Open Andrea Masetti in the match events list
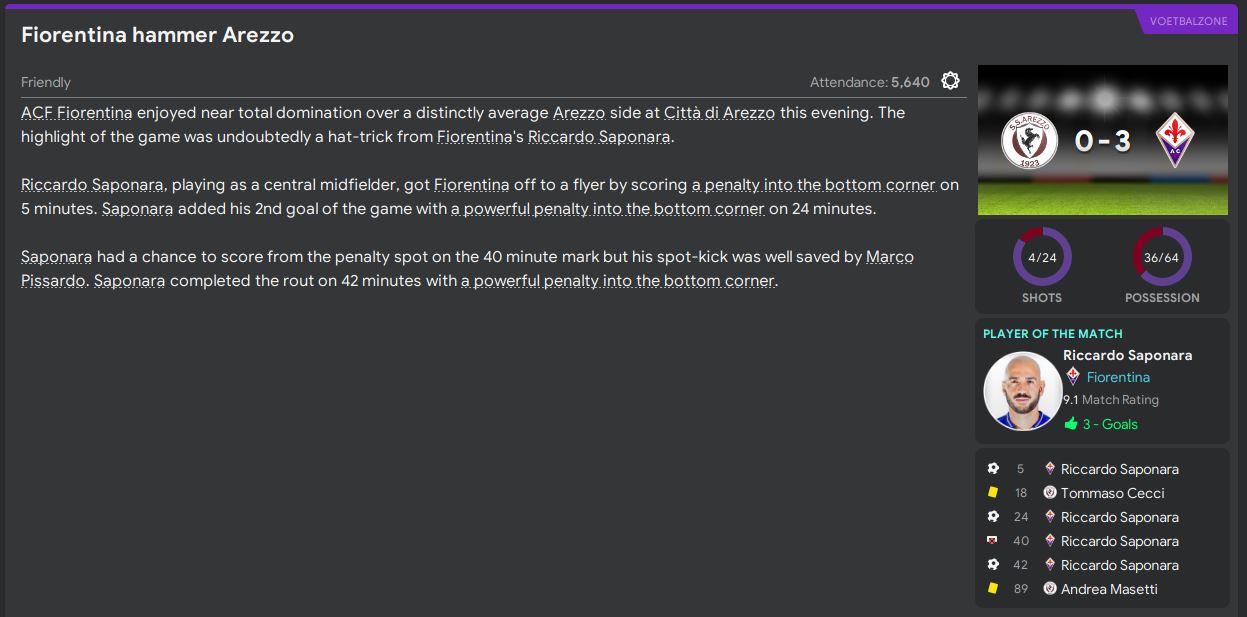This screenshot has width=1247, height=617. click(x=1109, y=589)
